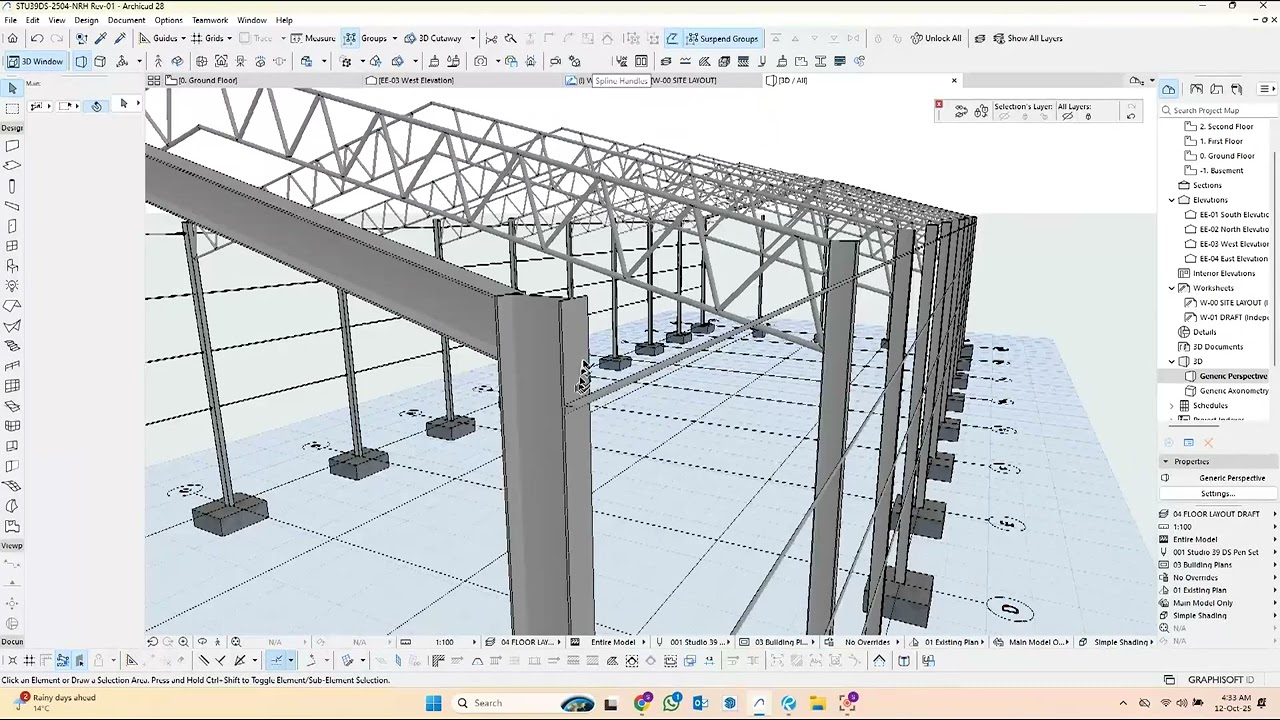Screen dimensions: 1280x720
Task: Click the Home icon in toolbar
Action: (12, 38)
